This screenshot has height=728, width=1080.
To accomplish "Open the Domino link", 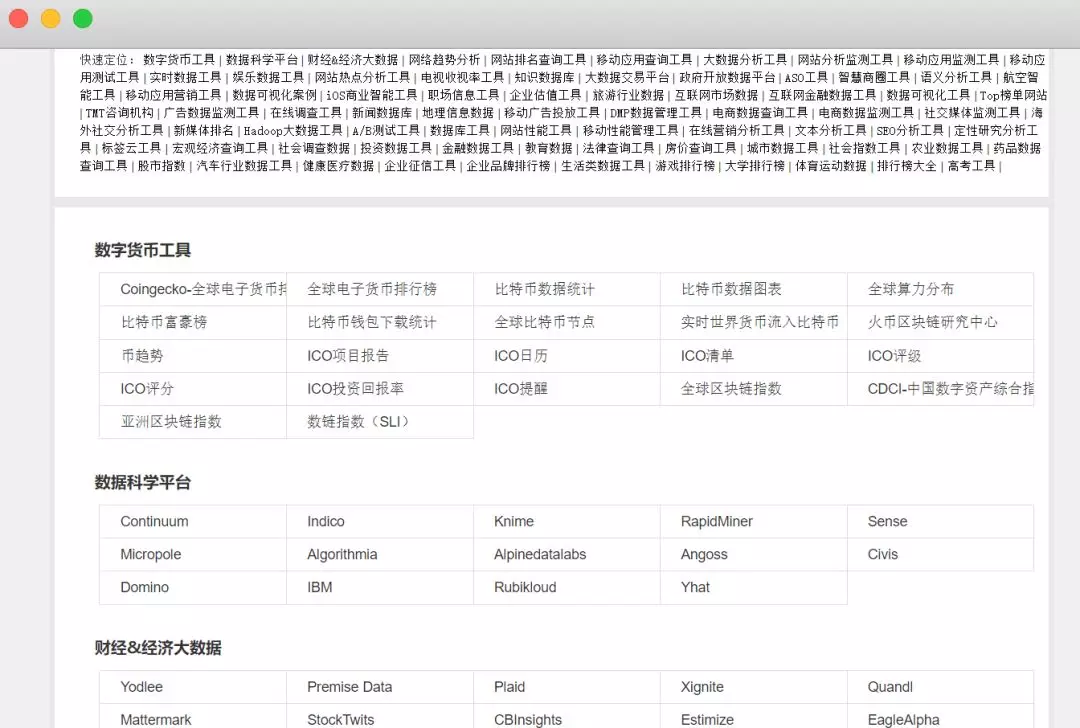I will click(145, 587).
